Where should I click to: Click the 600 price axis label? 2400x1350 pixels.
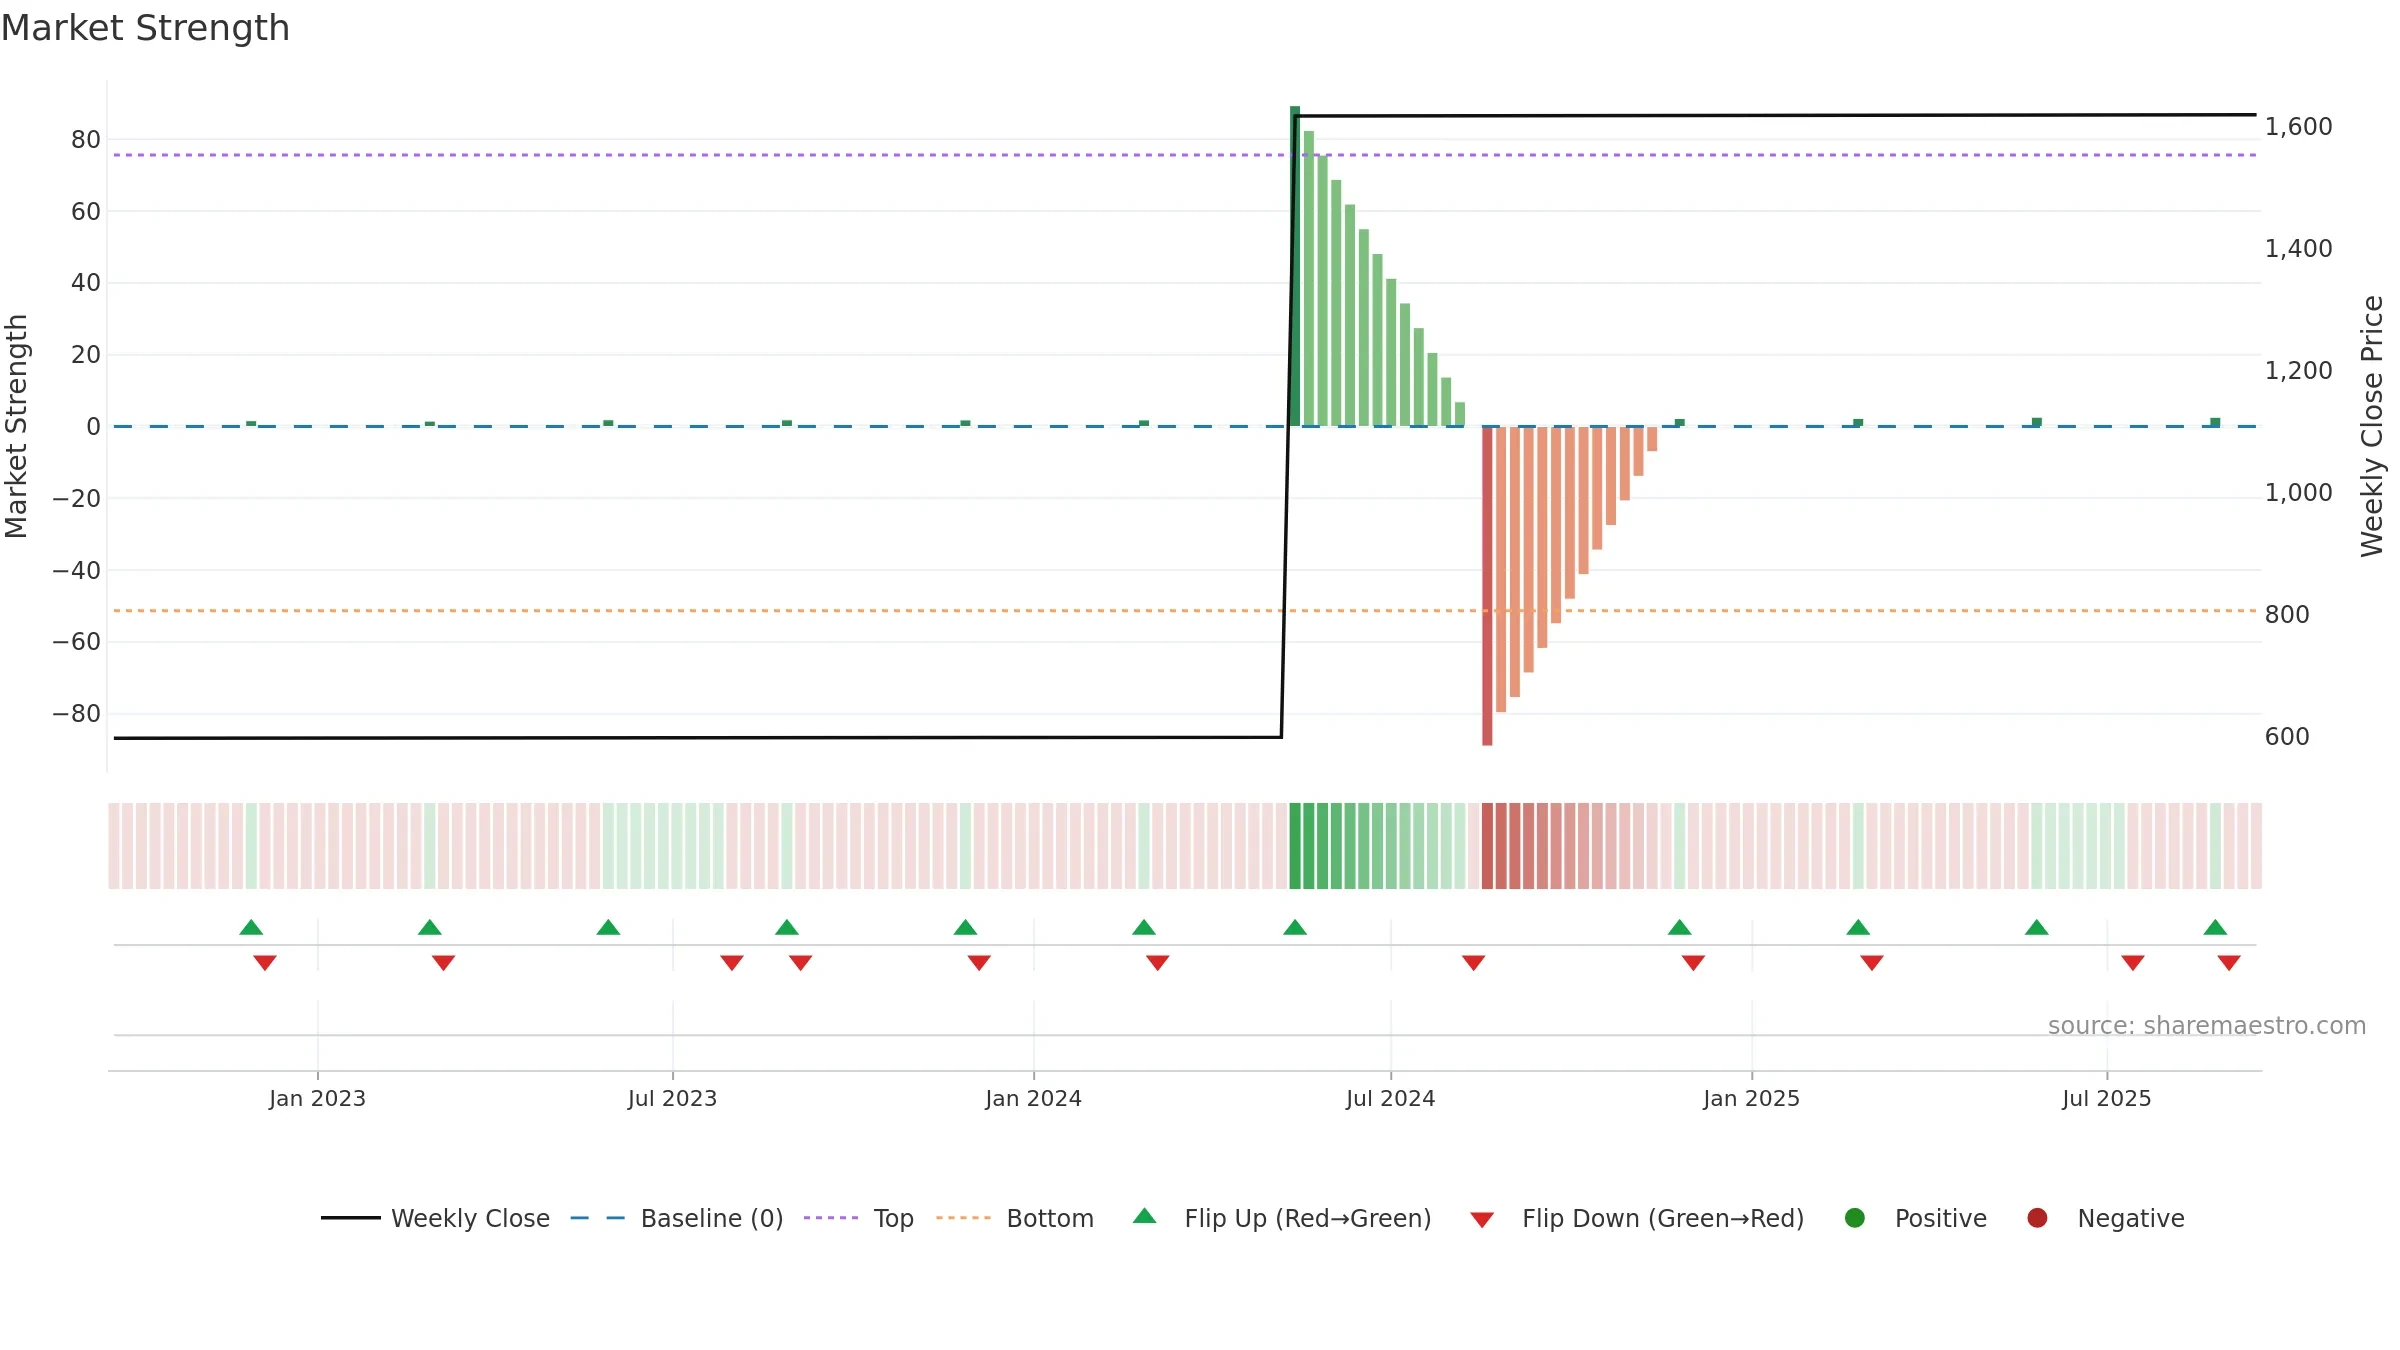pos(2287,736)
